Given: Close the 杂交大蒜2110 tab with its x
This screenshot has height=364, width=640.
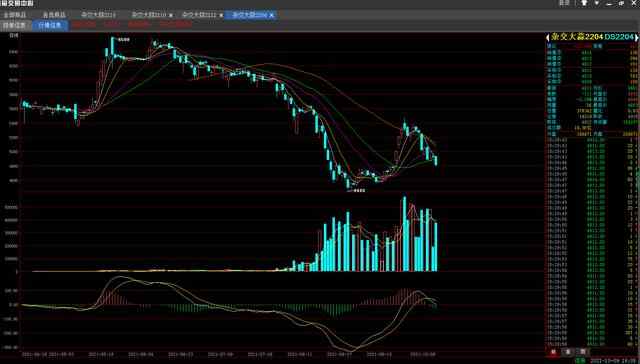Looking at the screenshot, I should tap(171, 15).
